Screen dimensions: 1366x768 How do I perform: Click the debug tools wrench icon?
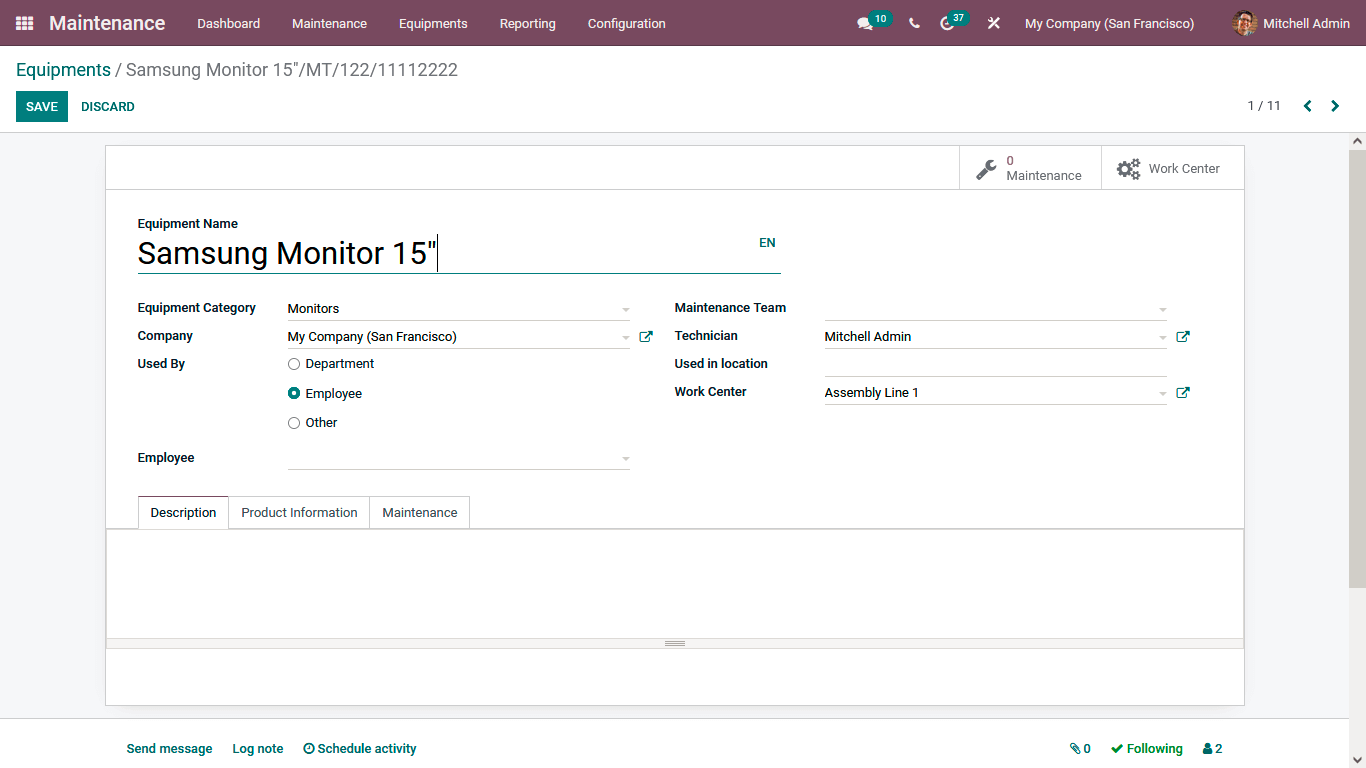tap(993, 23)
